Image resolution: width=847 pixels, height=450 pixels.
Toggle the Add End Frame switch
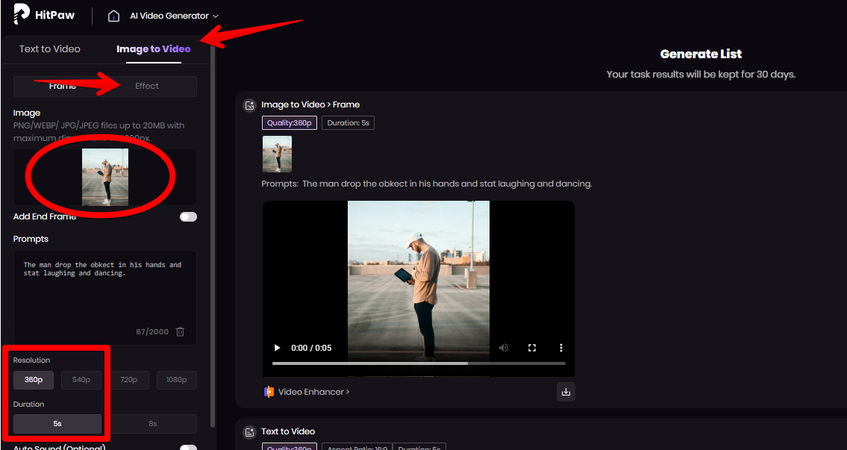[x=188, y=217]
